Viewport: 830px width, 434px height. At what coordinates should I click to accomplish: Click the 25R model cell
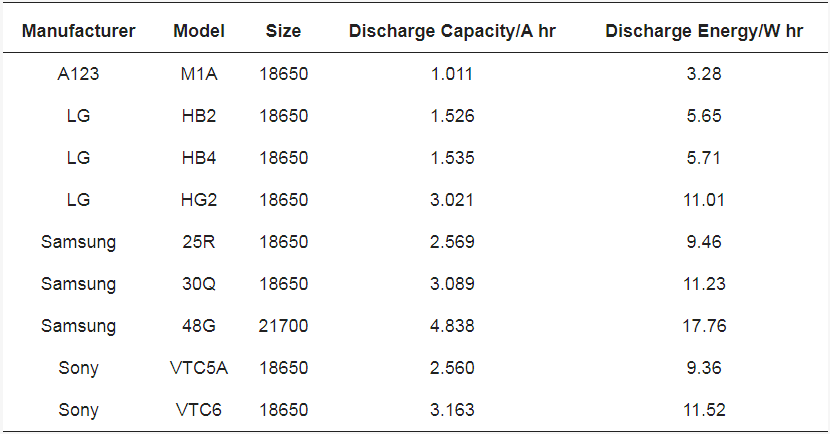point(199,241)
